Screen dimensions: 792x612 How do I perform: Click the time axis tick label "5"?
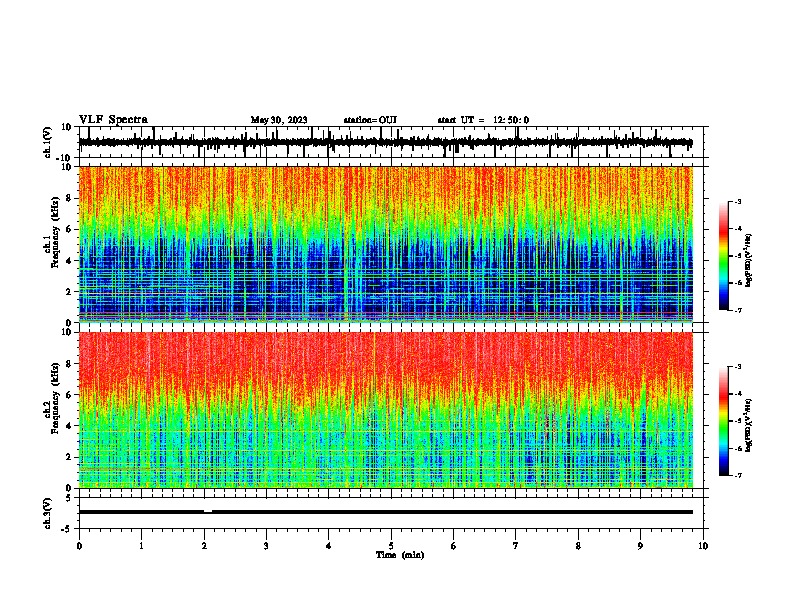tap(391, 546)
